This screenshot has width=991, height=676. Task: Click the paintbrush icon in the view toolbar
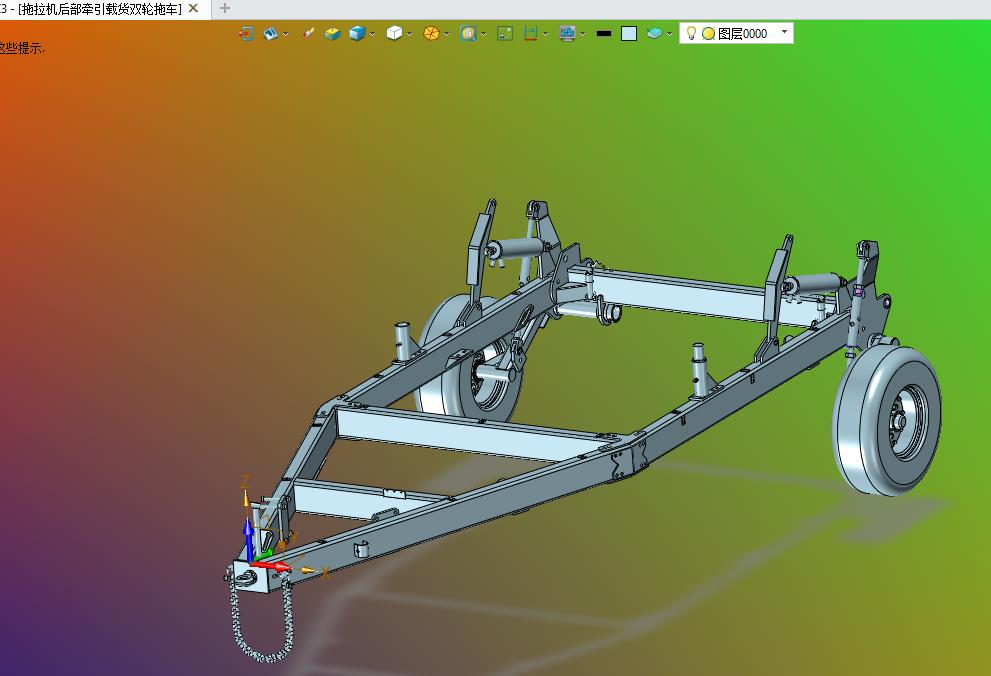point(308,33)
